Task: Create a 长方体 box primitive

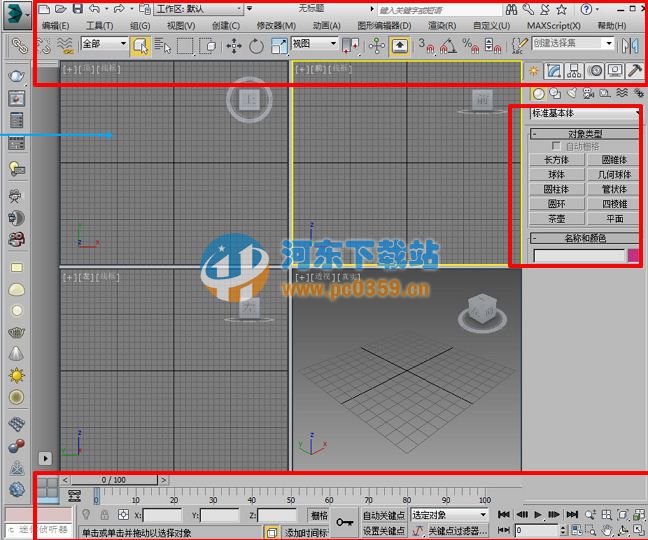Action: (x=557, y=160)
